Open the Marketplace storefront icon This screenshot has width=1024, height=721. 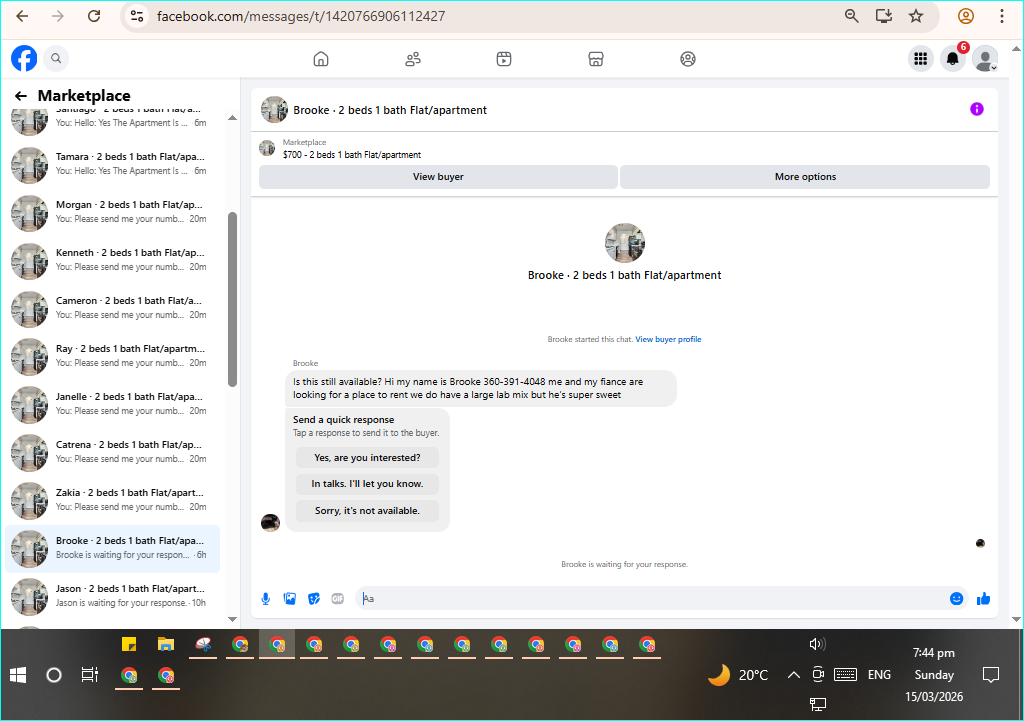tap(596, 59)
